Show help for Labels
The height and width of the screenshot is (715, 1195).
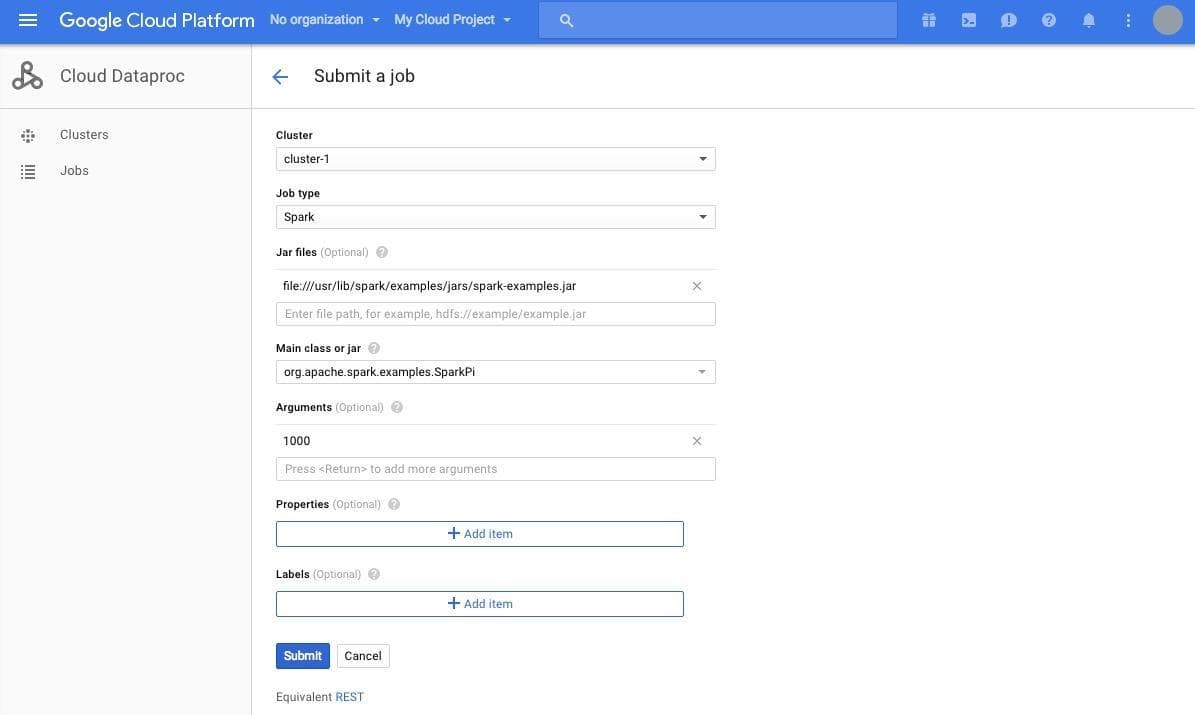tap(373, 574)
